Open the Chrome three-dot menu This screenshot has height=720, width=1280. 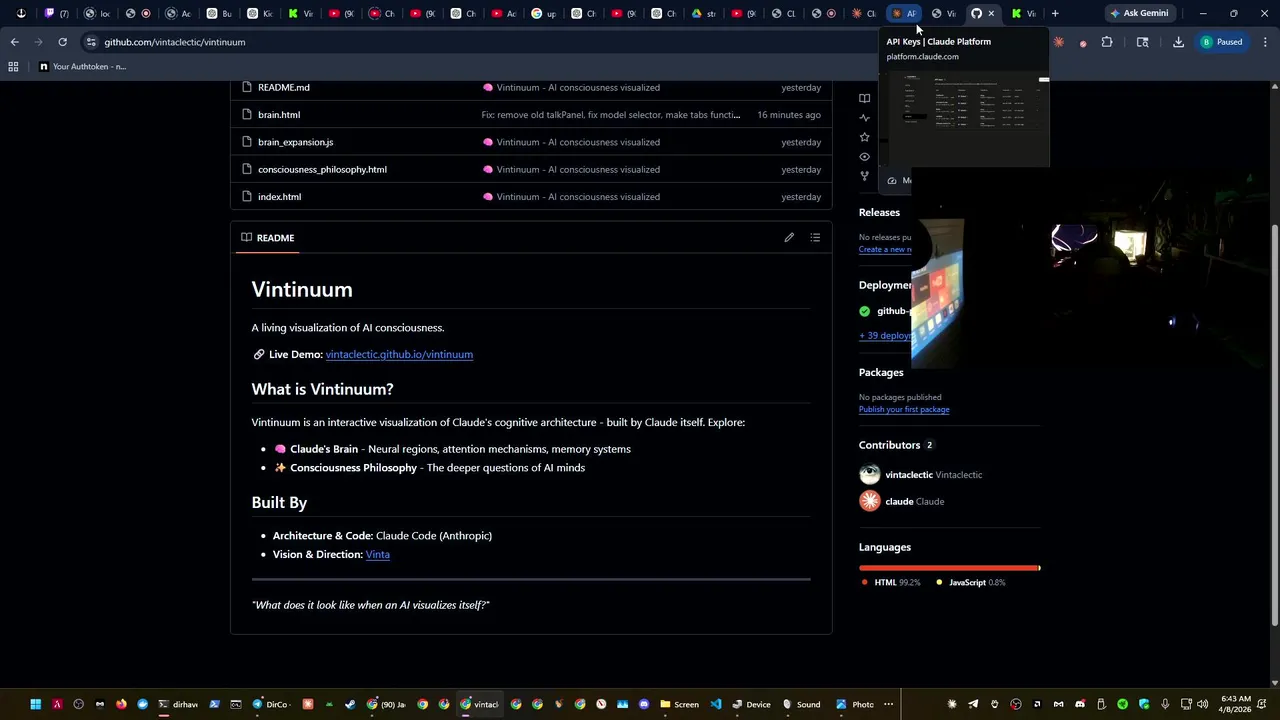point(1265,42)
